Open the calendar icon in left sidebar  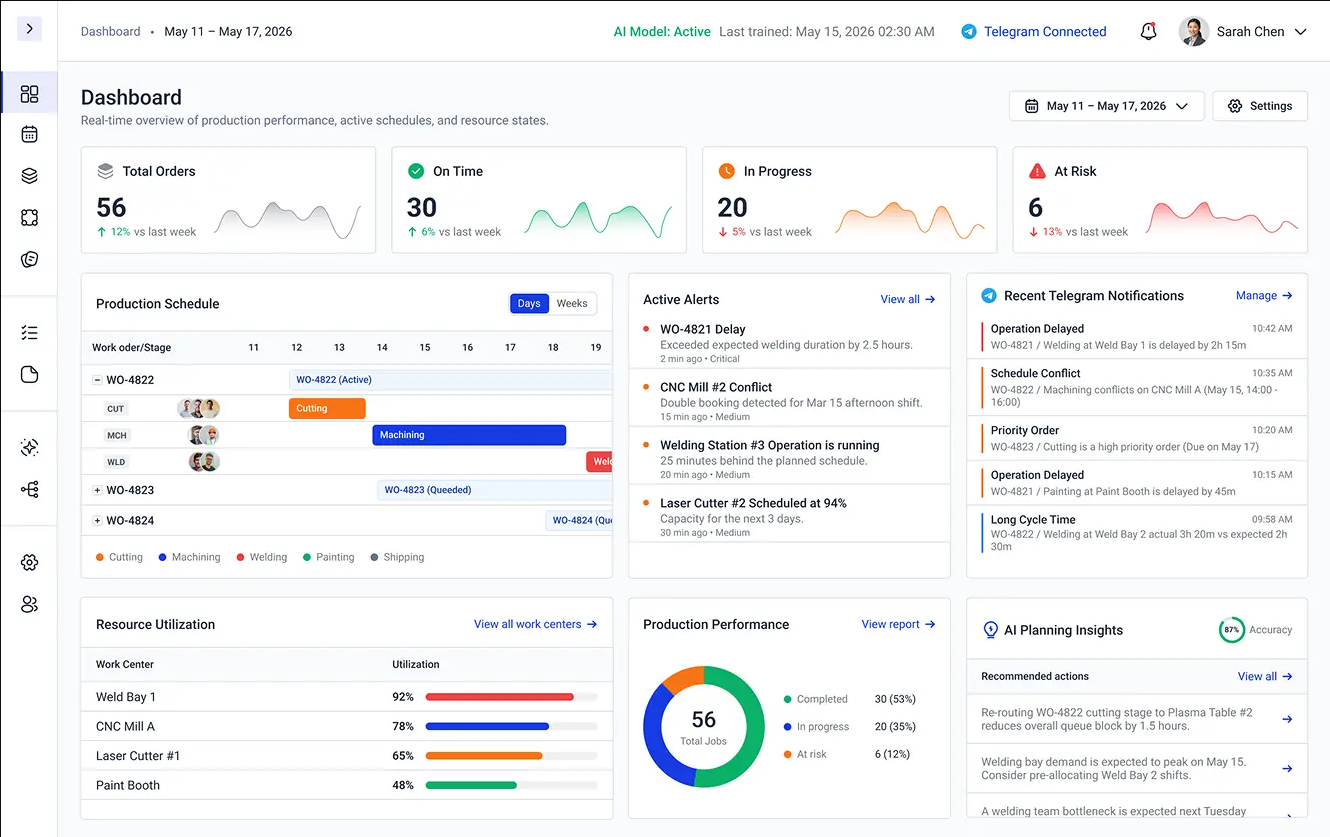pos(29,134)
